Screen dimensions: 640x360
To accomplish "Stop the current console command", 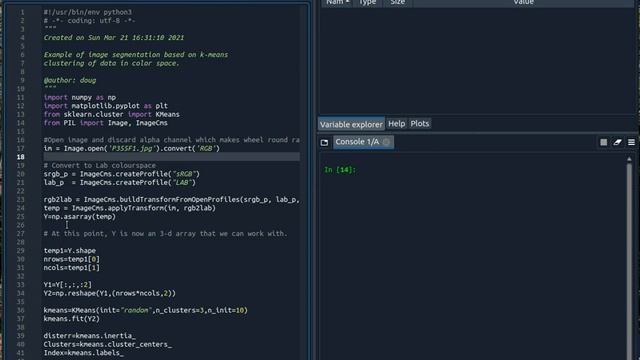I will tap(603, 142).
